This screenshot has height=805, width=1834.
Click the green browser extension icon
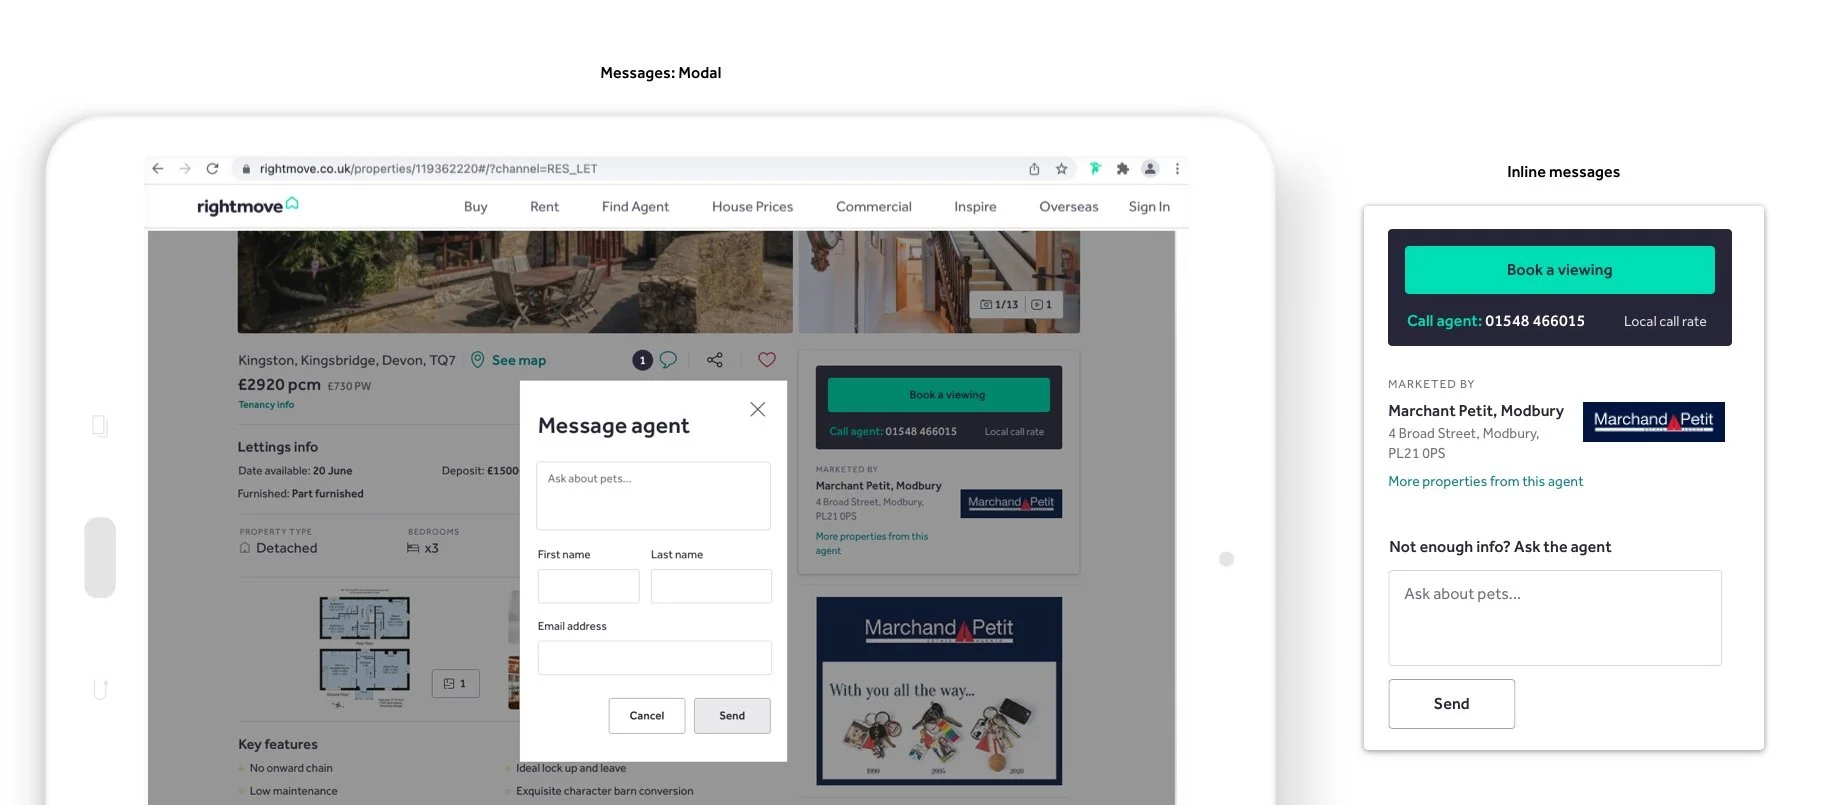tap(1095, 169)
